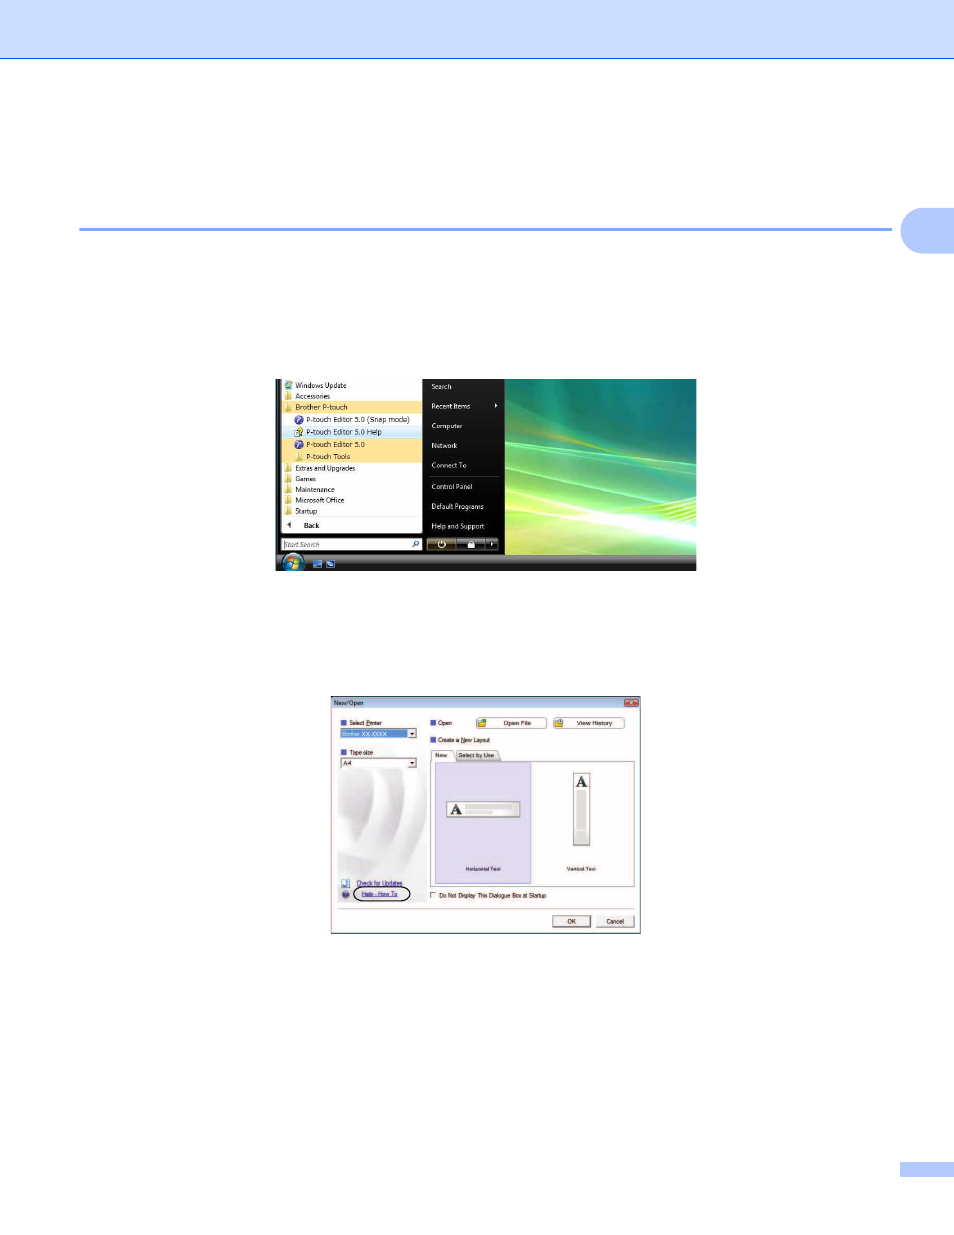Open the Select Printer dropdown
Viewport: 954px width, 1235px height.
pos(411,734)
